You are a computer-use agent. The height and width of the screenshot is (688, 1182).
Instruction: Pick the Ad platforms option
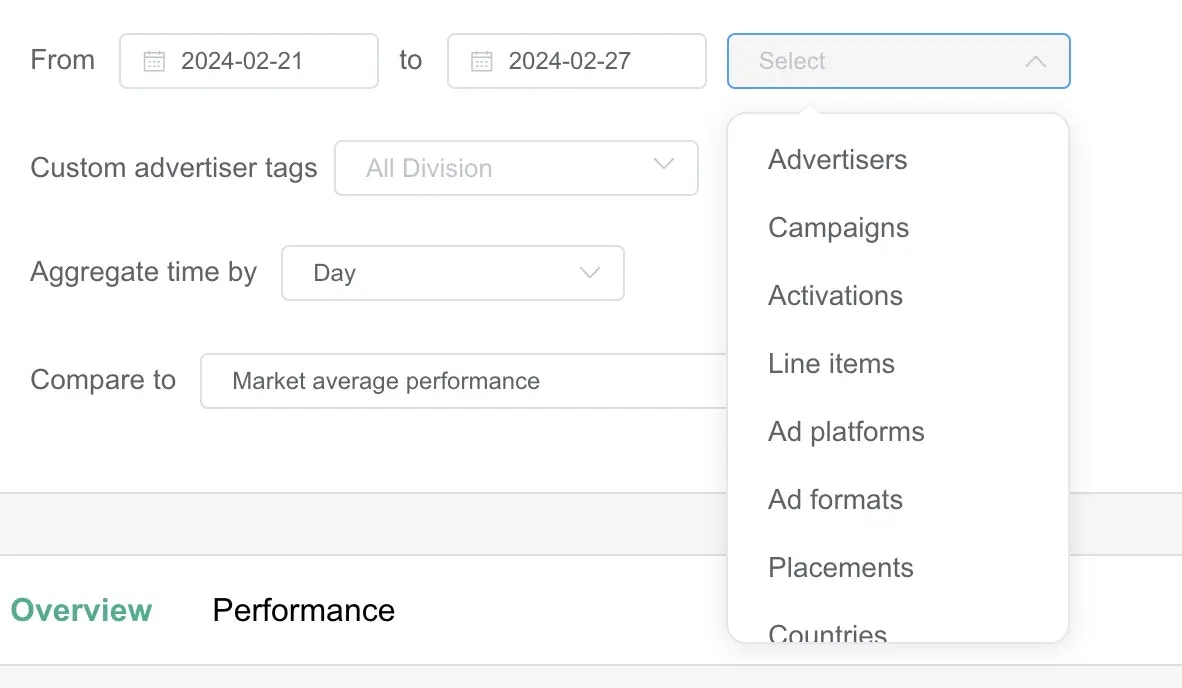pos(847,432)
